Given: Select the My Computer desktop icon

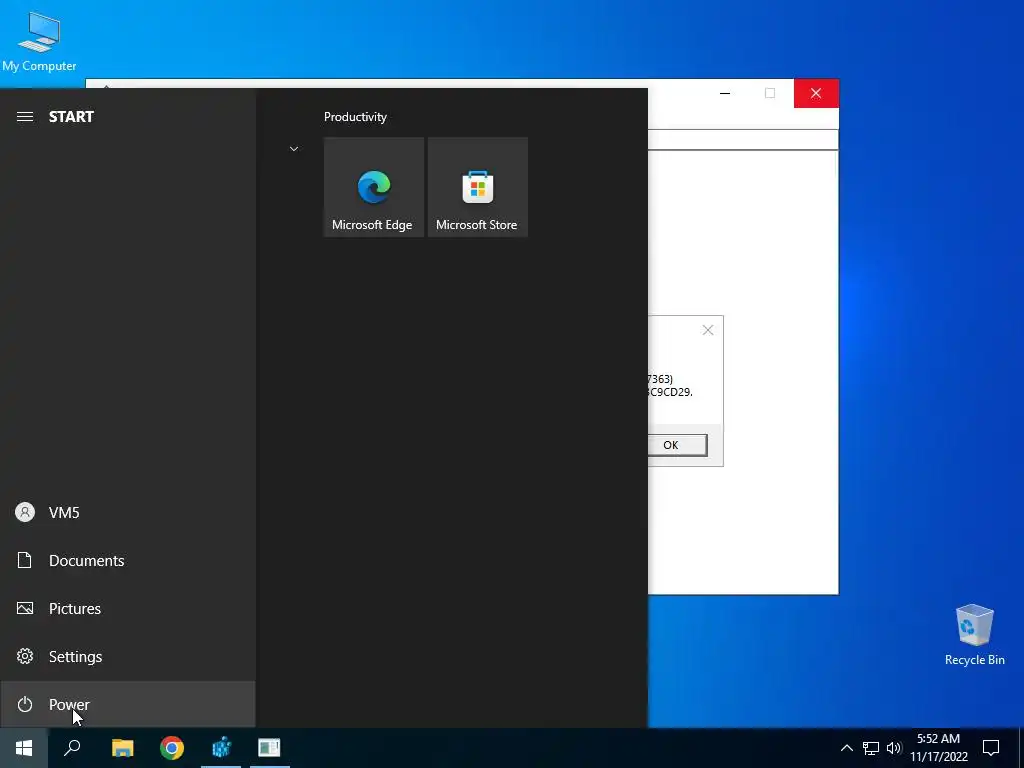Looking at the screenshot, I should click(39, 41).
